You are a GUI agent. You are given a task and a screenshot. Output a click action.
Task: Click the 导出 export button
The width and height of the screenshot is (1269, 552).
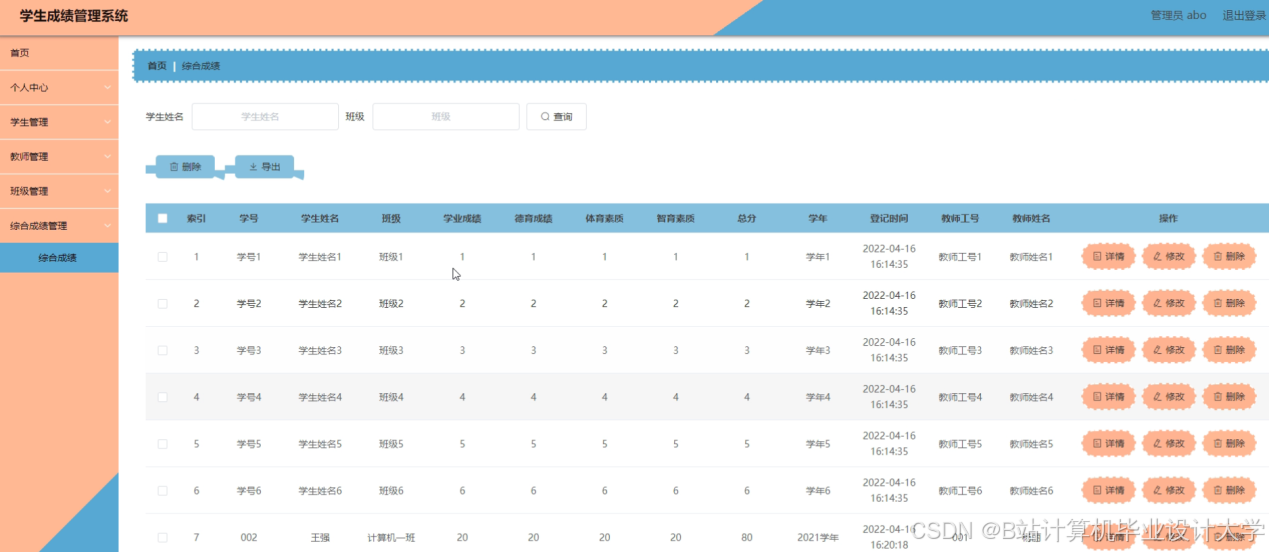click(264, 167)
